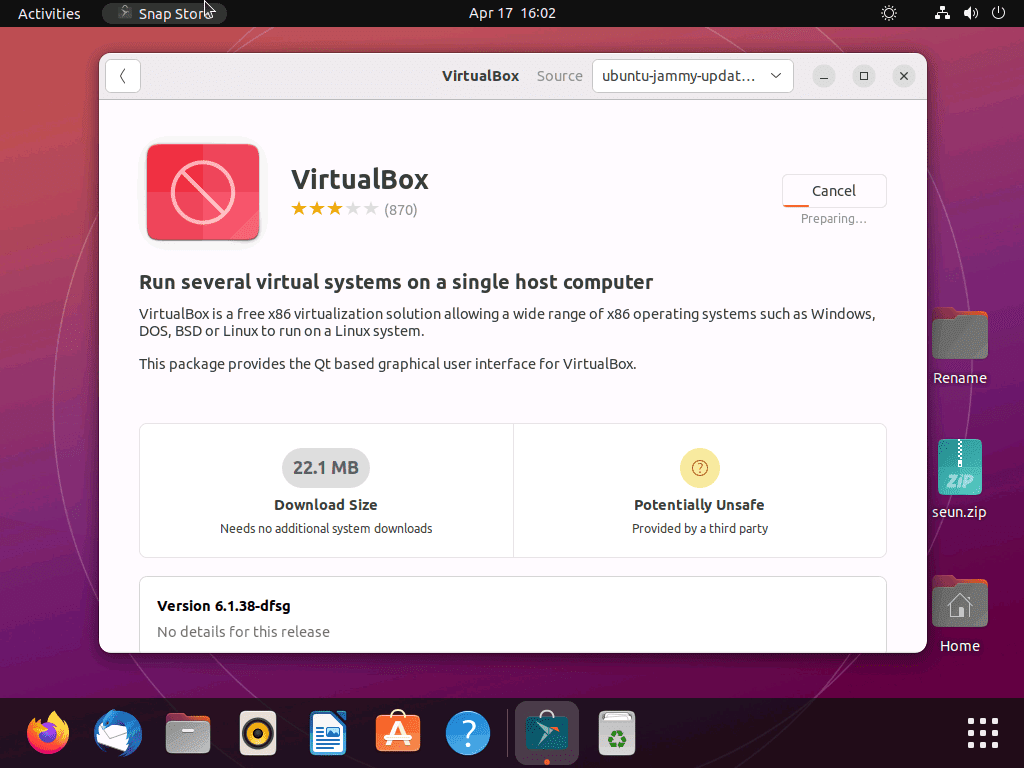The width and height of the screenshot is (1024, 768).
Task: Click the Snap Store icon in dock
Action: [x=547, y=733]
